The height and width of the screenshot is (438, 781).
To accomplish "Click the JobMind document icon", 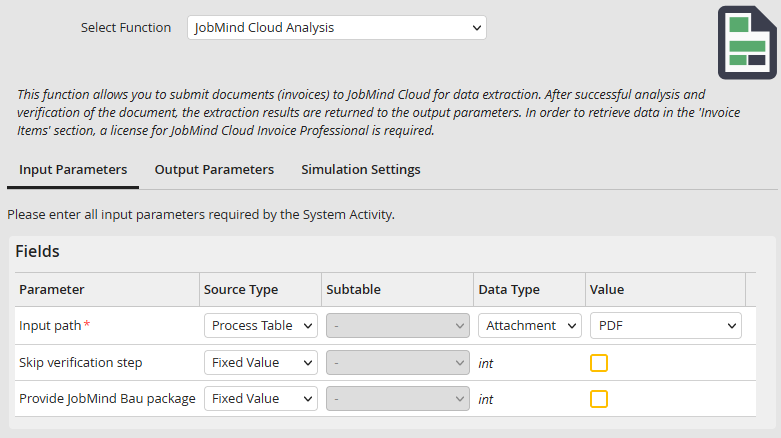I will tap(747, 42).
